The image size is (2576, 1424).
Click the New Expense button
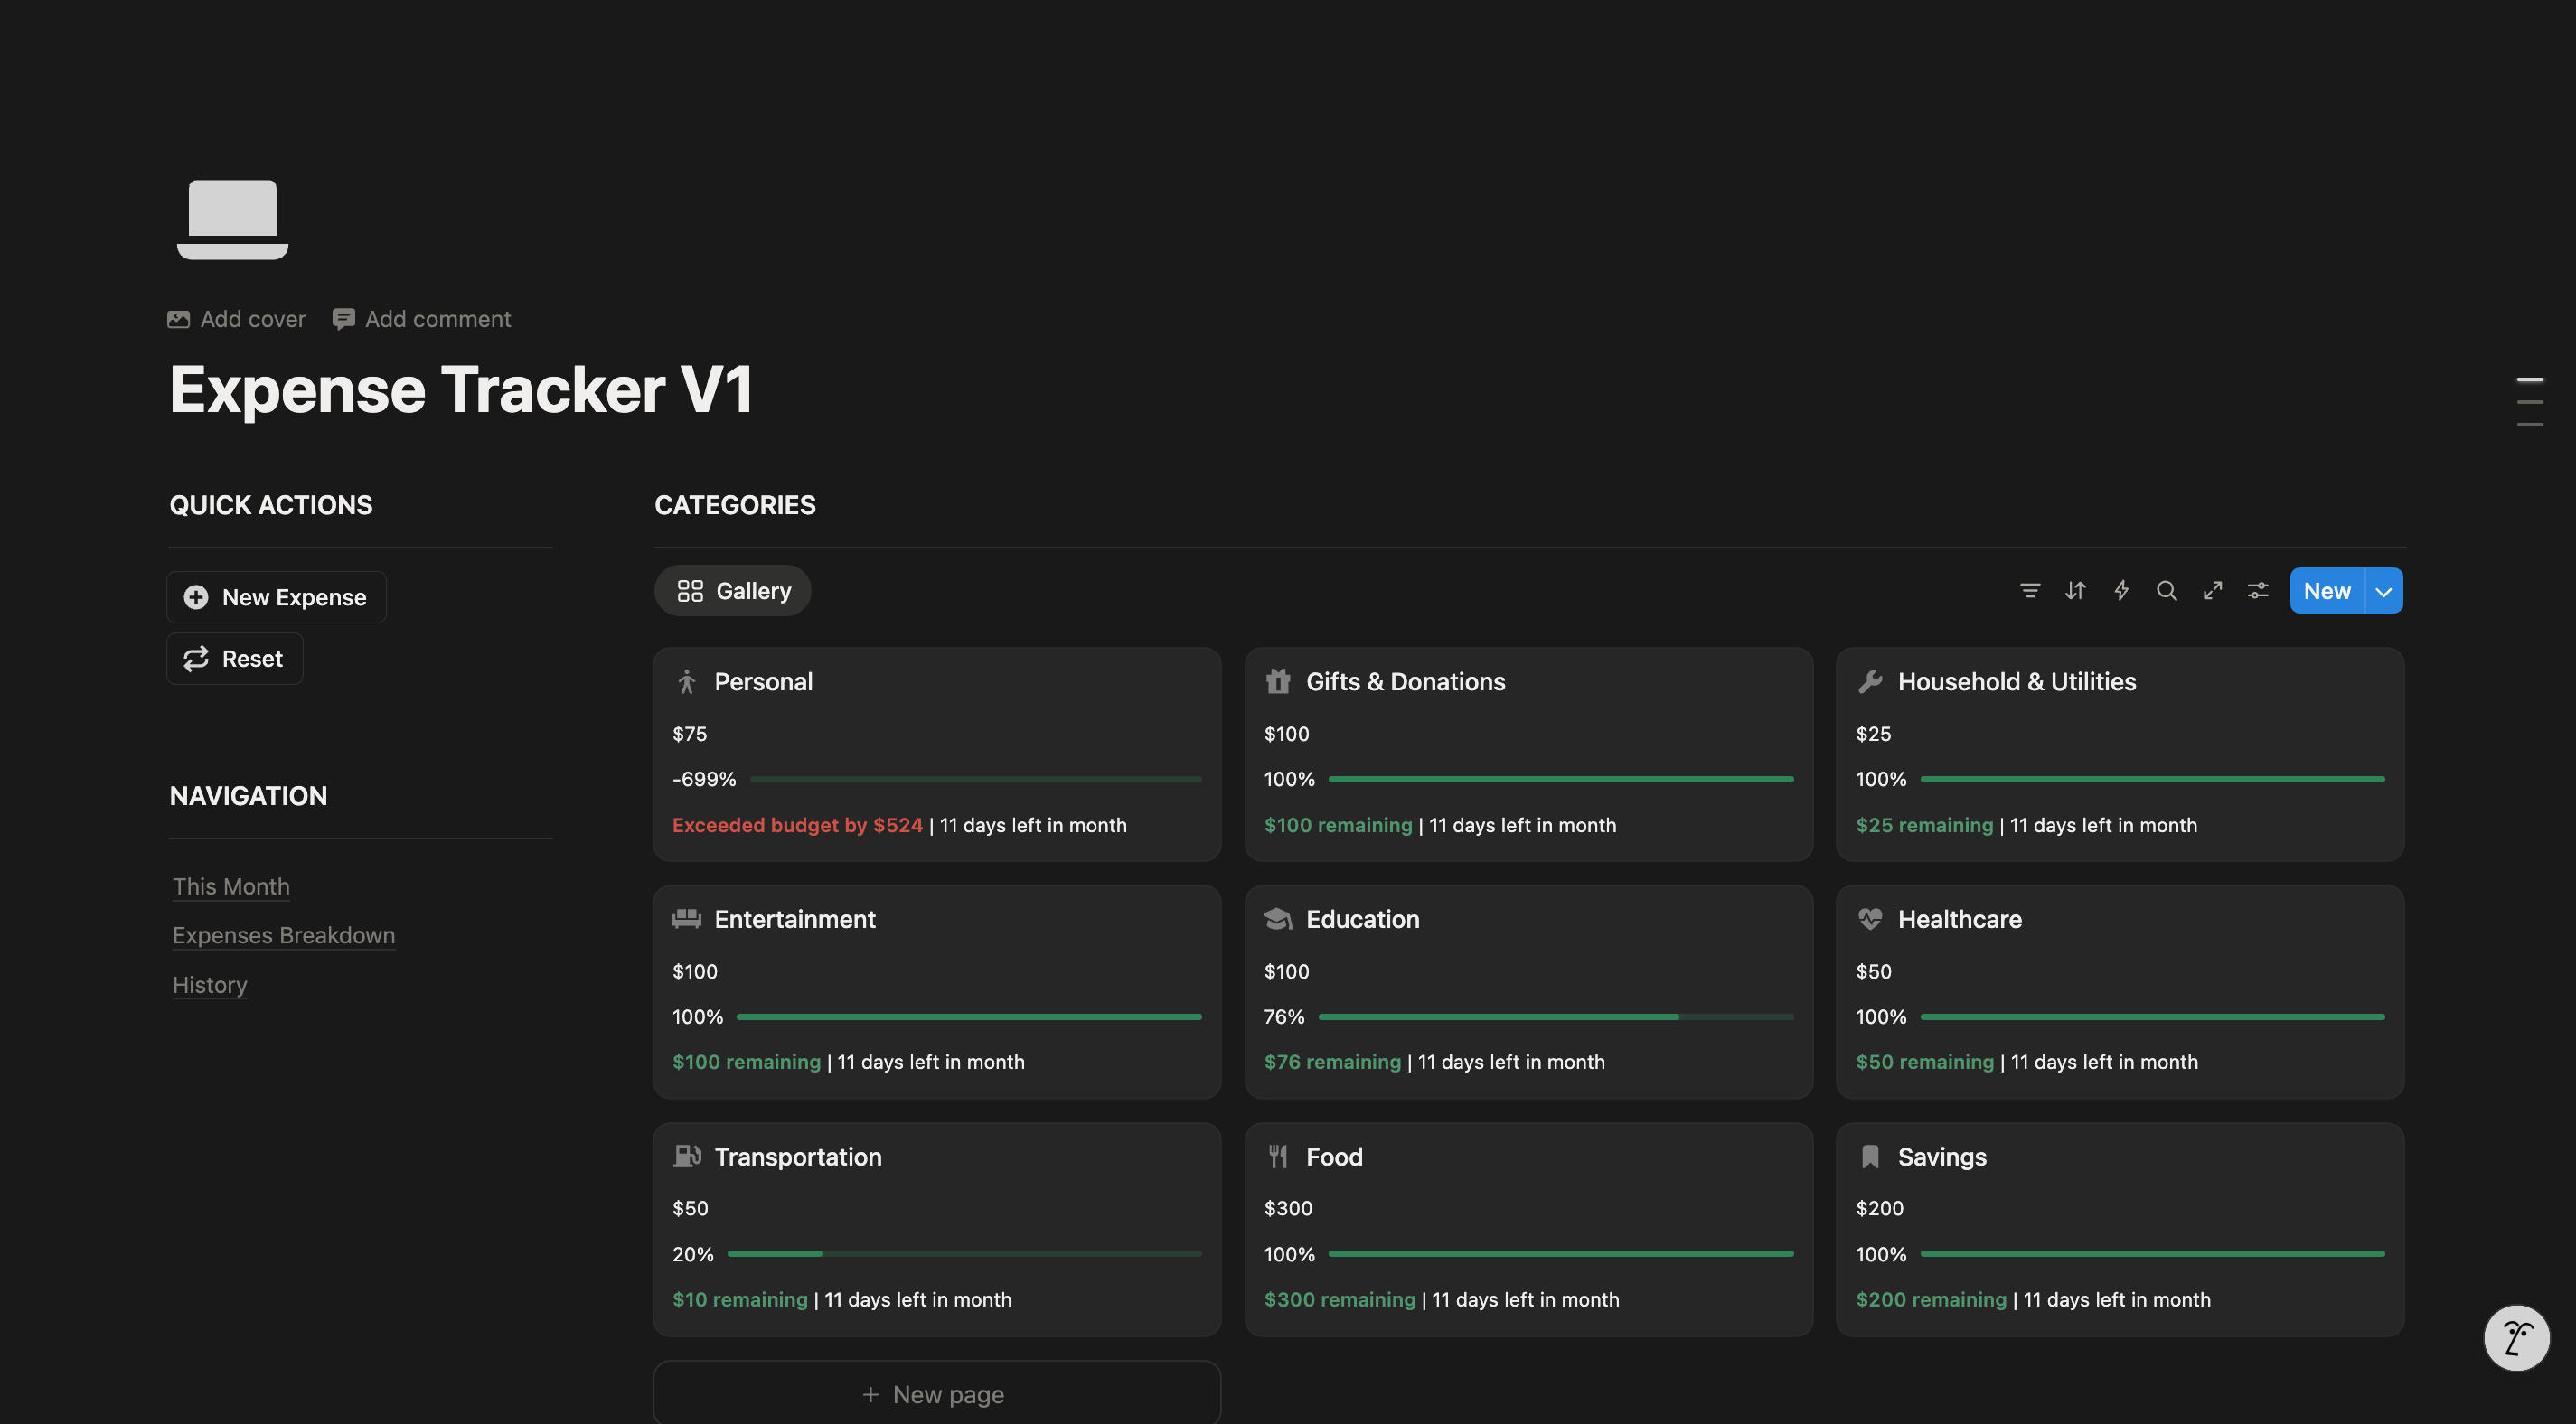[x=276, y=597]
